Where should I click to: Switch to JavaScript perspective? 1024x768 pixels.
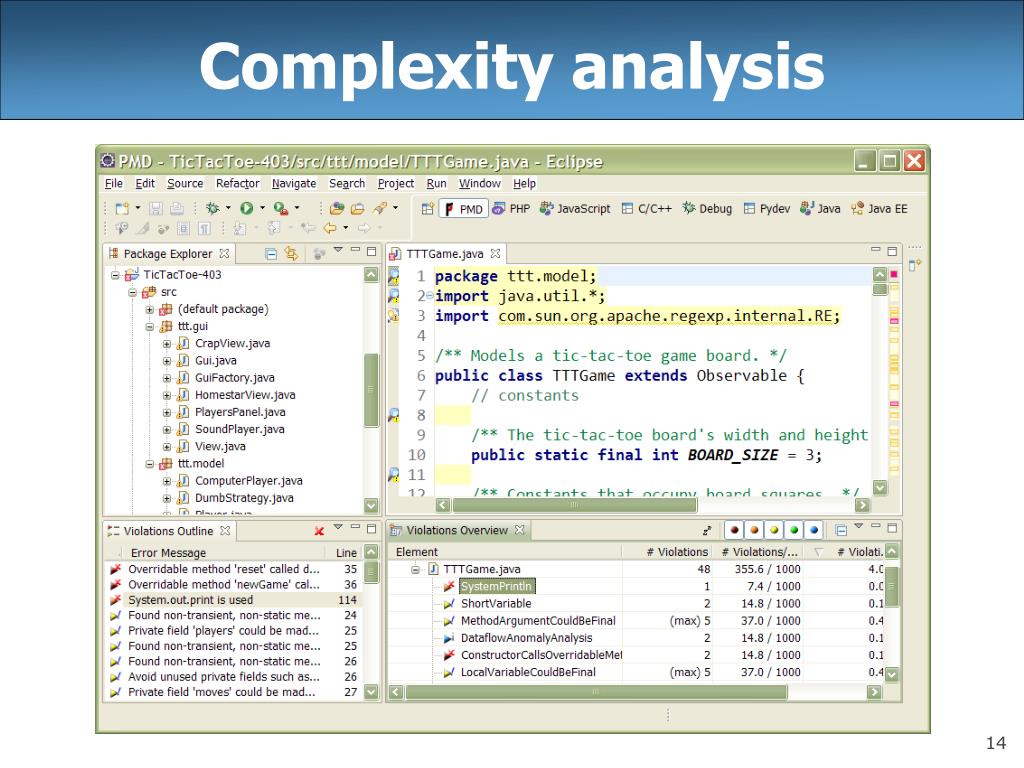pyautogui.click(x=575, y=209)
